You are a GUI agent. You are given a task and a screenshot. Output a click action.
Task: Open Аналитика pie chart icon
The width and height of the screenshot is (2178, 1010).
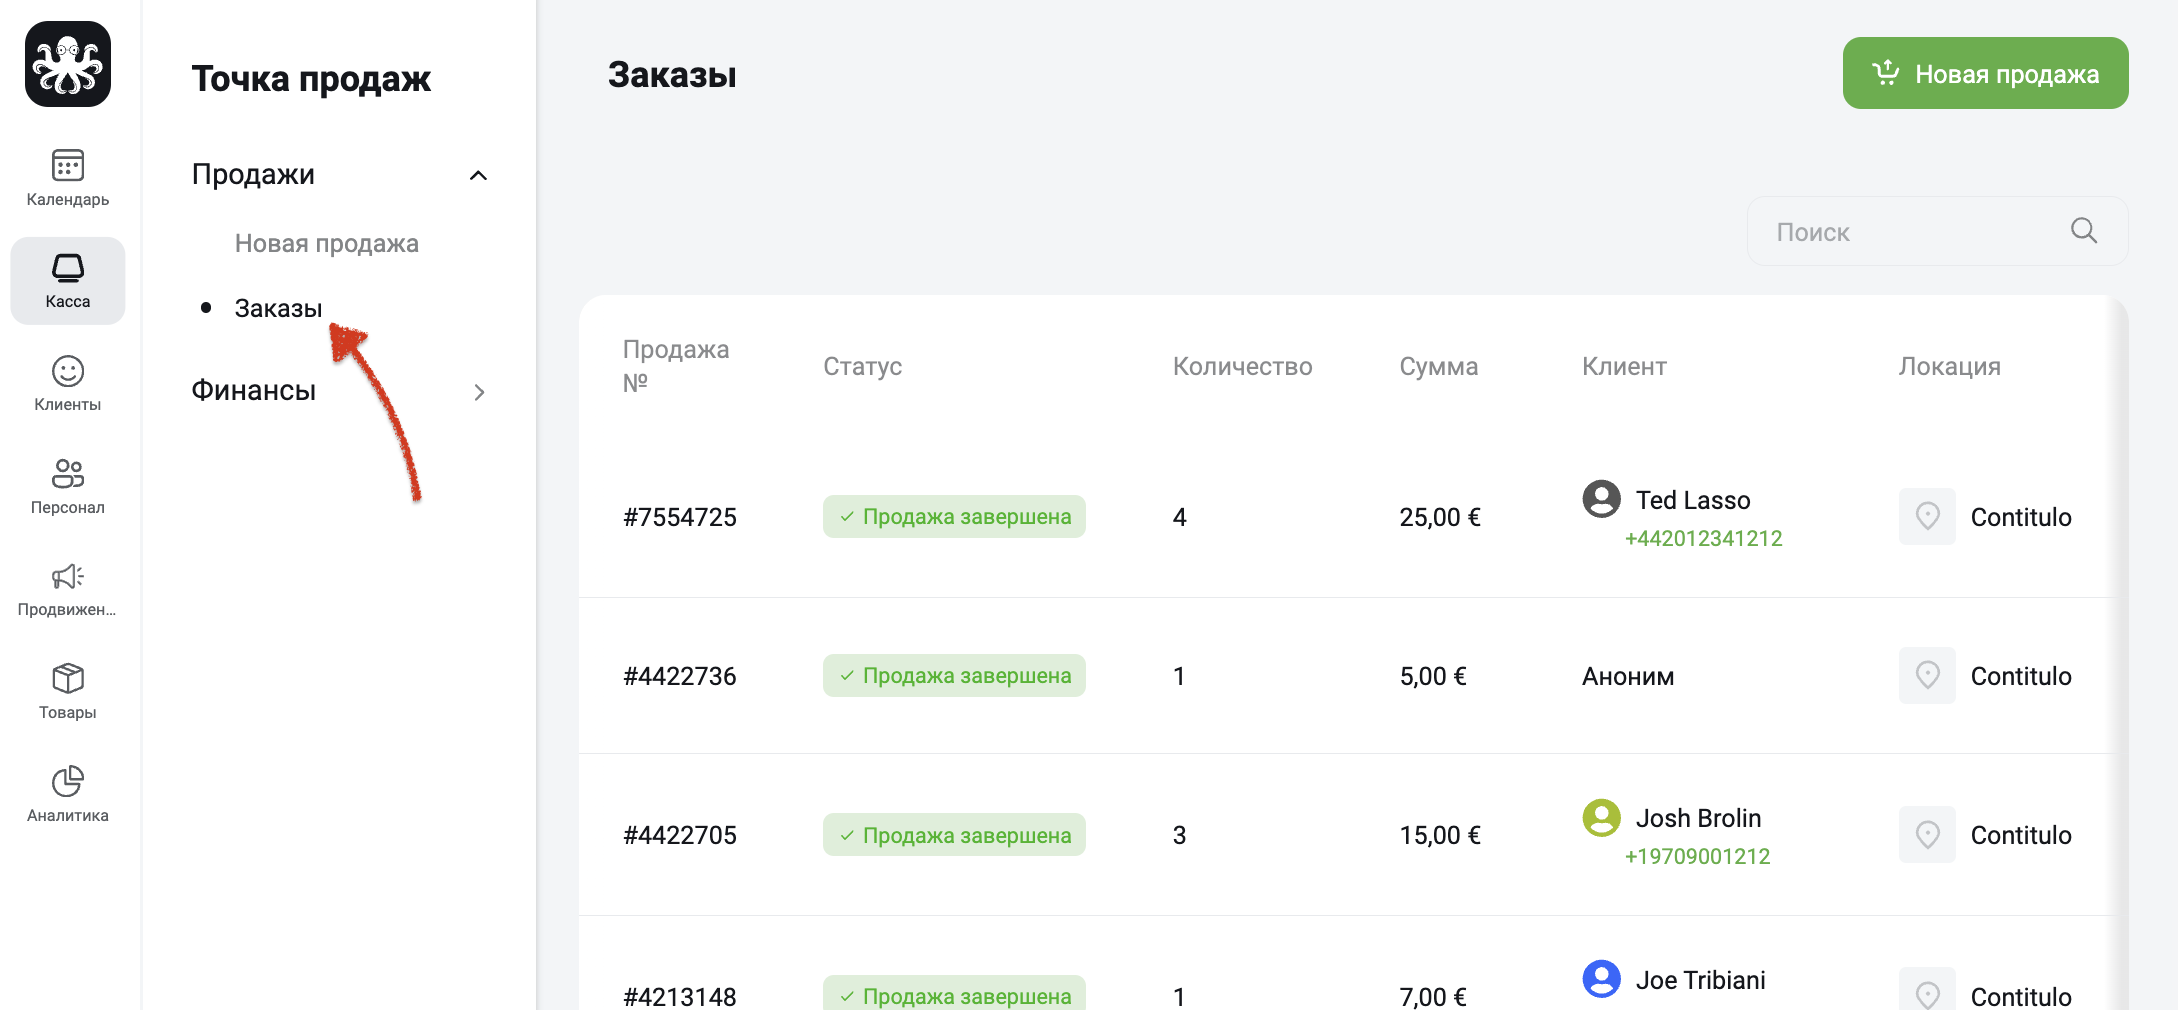pos(68,781)
